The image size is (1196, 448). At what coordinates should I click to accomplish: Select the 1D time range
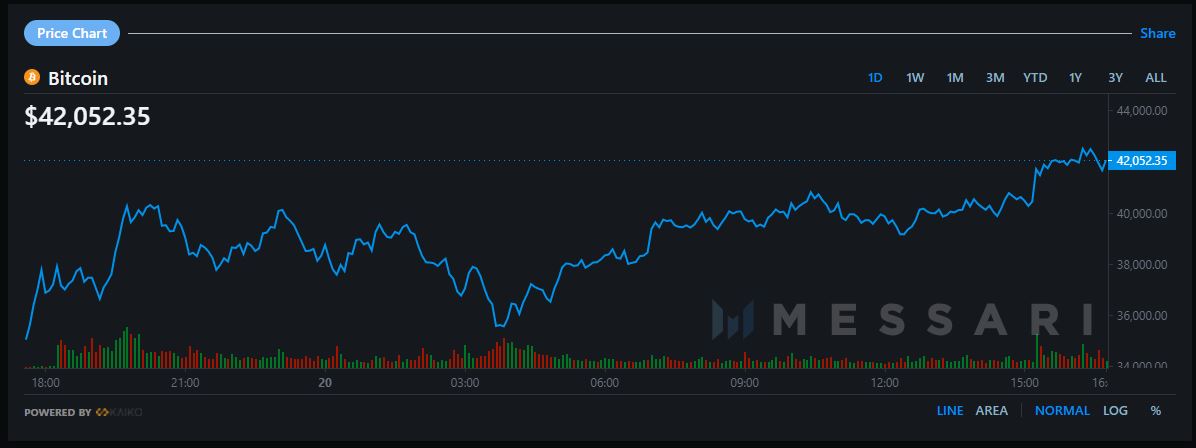coord(875,78)
